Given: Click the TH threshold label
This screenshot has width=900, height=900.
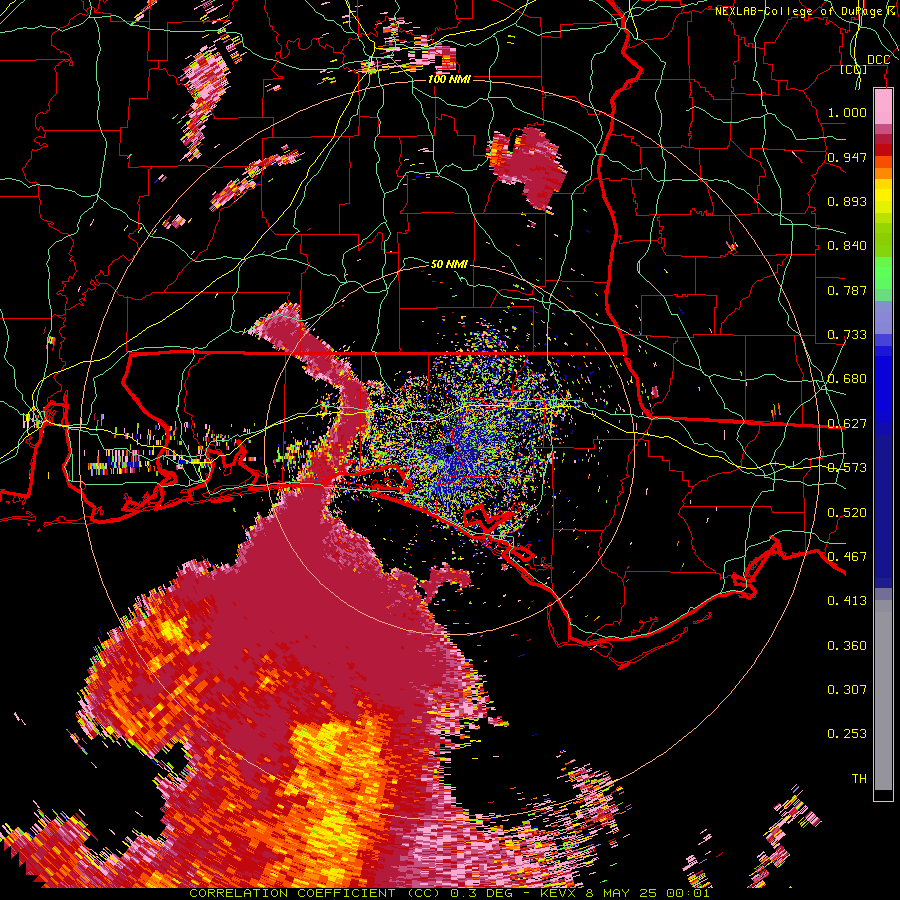Looking at the screenshot, I should coord(859,779).
